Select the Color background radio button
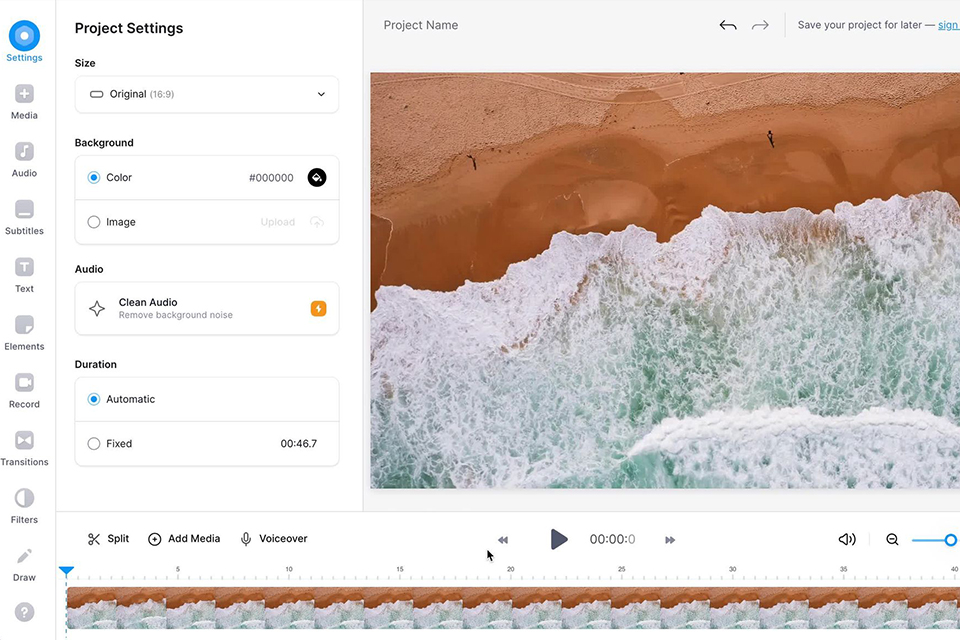 94,178
